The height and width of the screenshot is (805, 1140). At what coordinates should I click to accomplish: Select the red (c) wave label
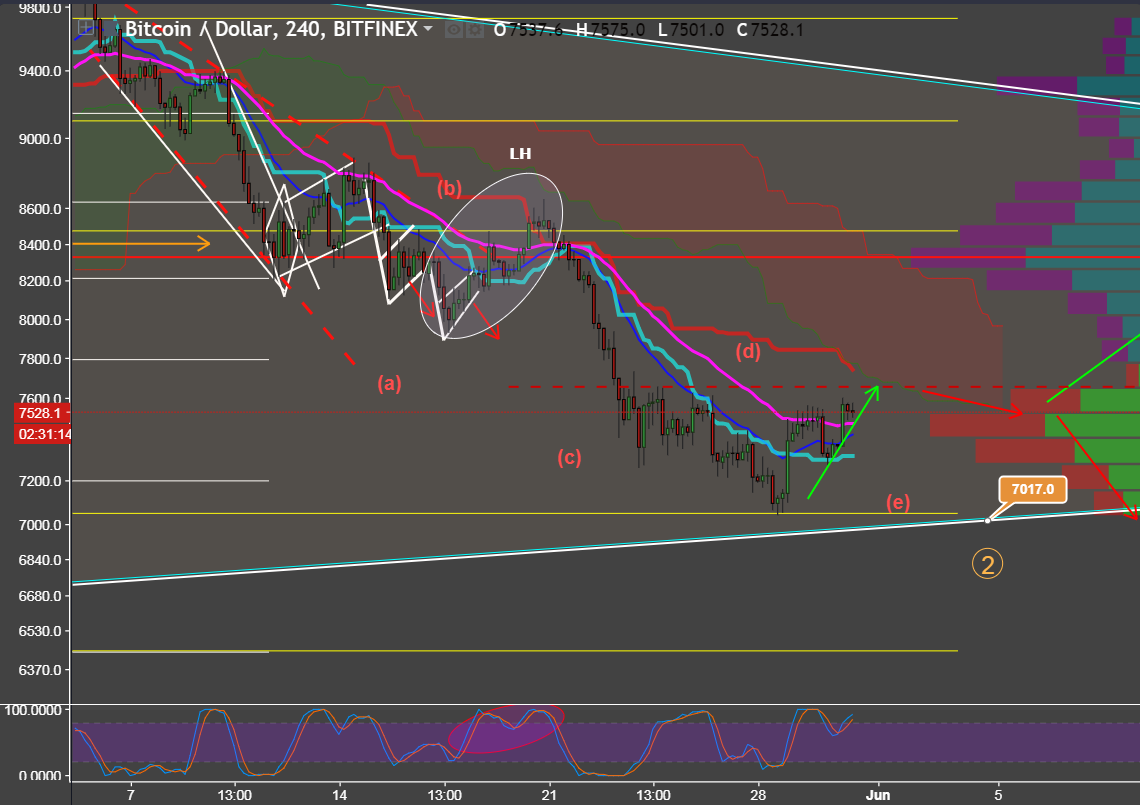pos(569,457)
